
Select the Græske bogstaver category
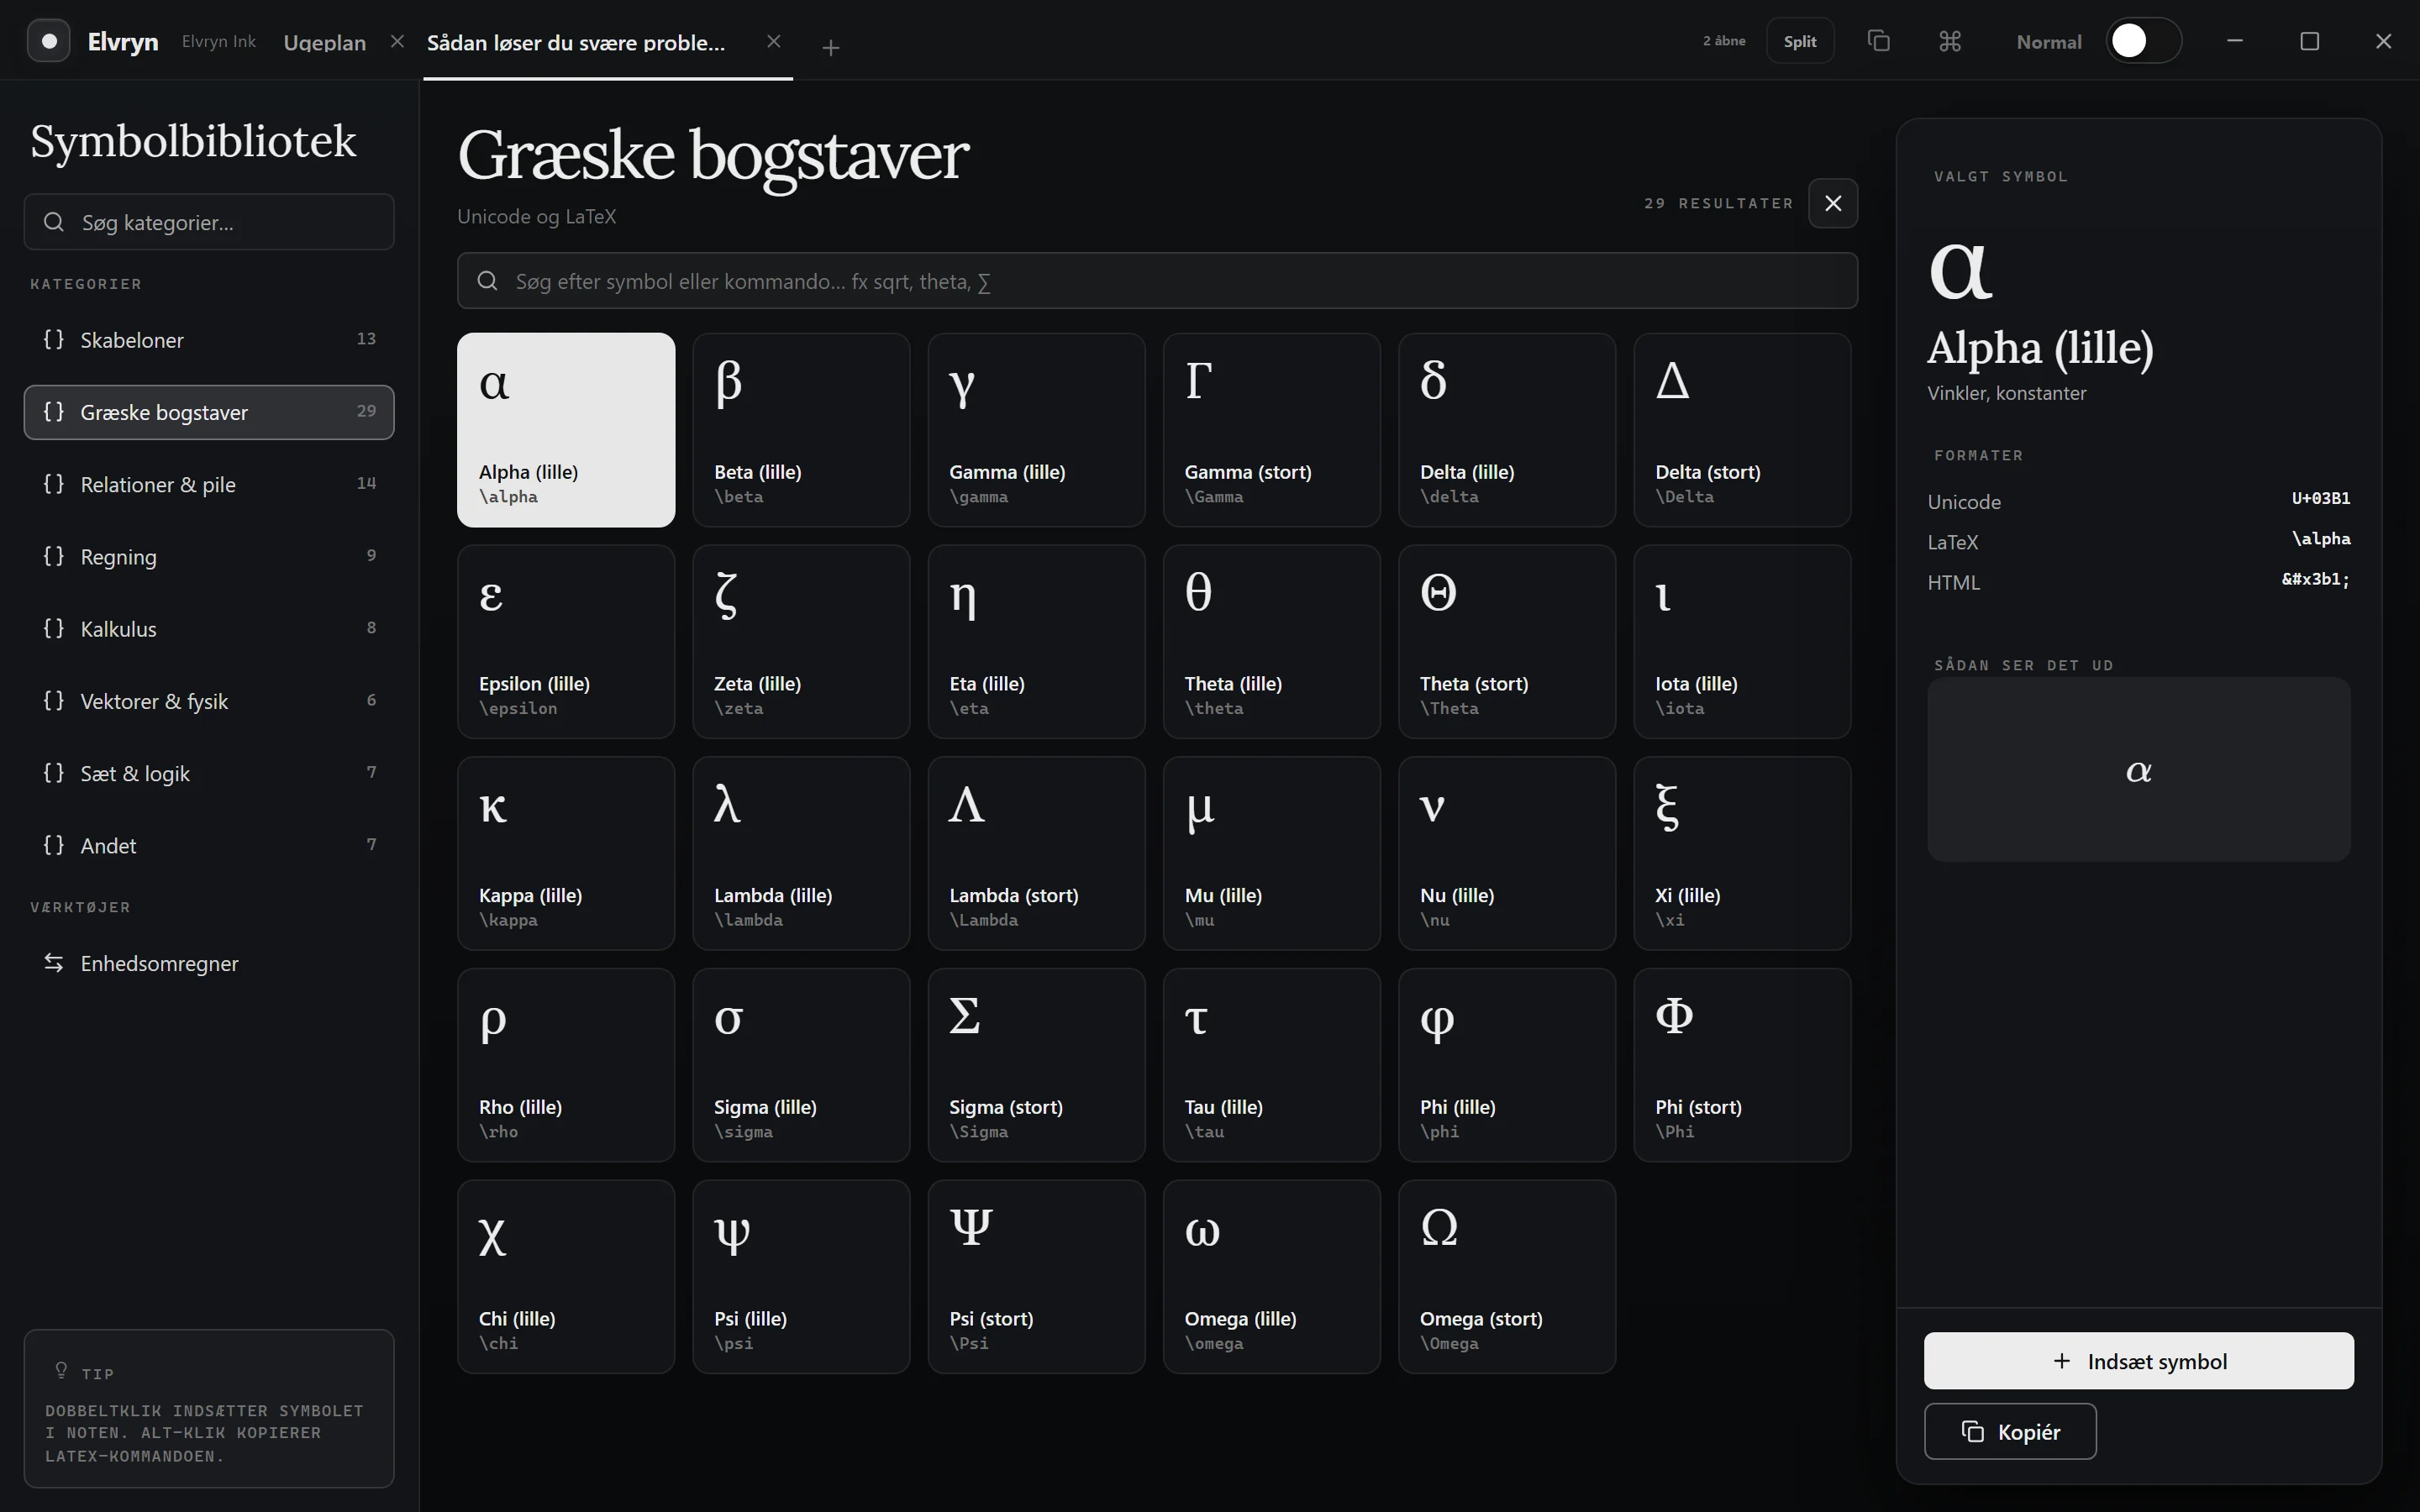tap(209, 412)
